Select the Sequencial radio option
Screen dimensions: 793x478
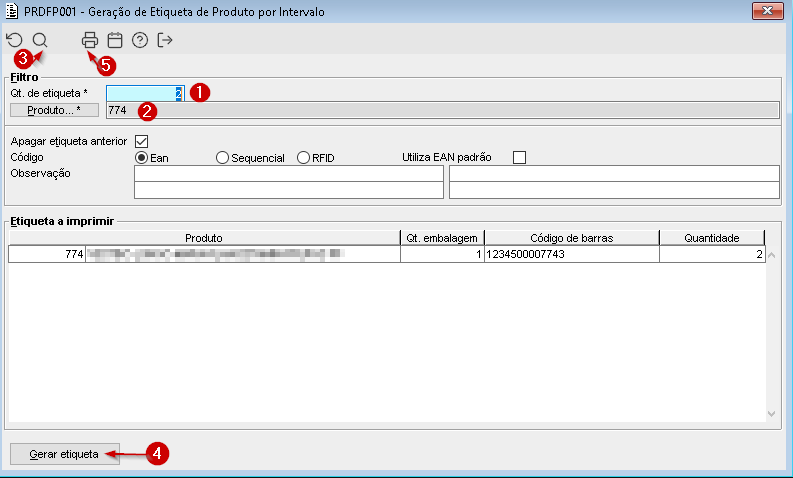pos(222,158)
